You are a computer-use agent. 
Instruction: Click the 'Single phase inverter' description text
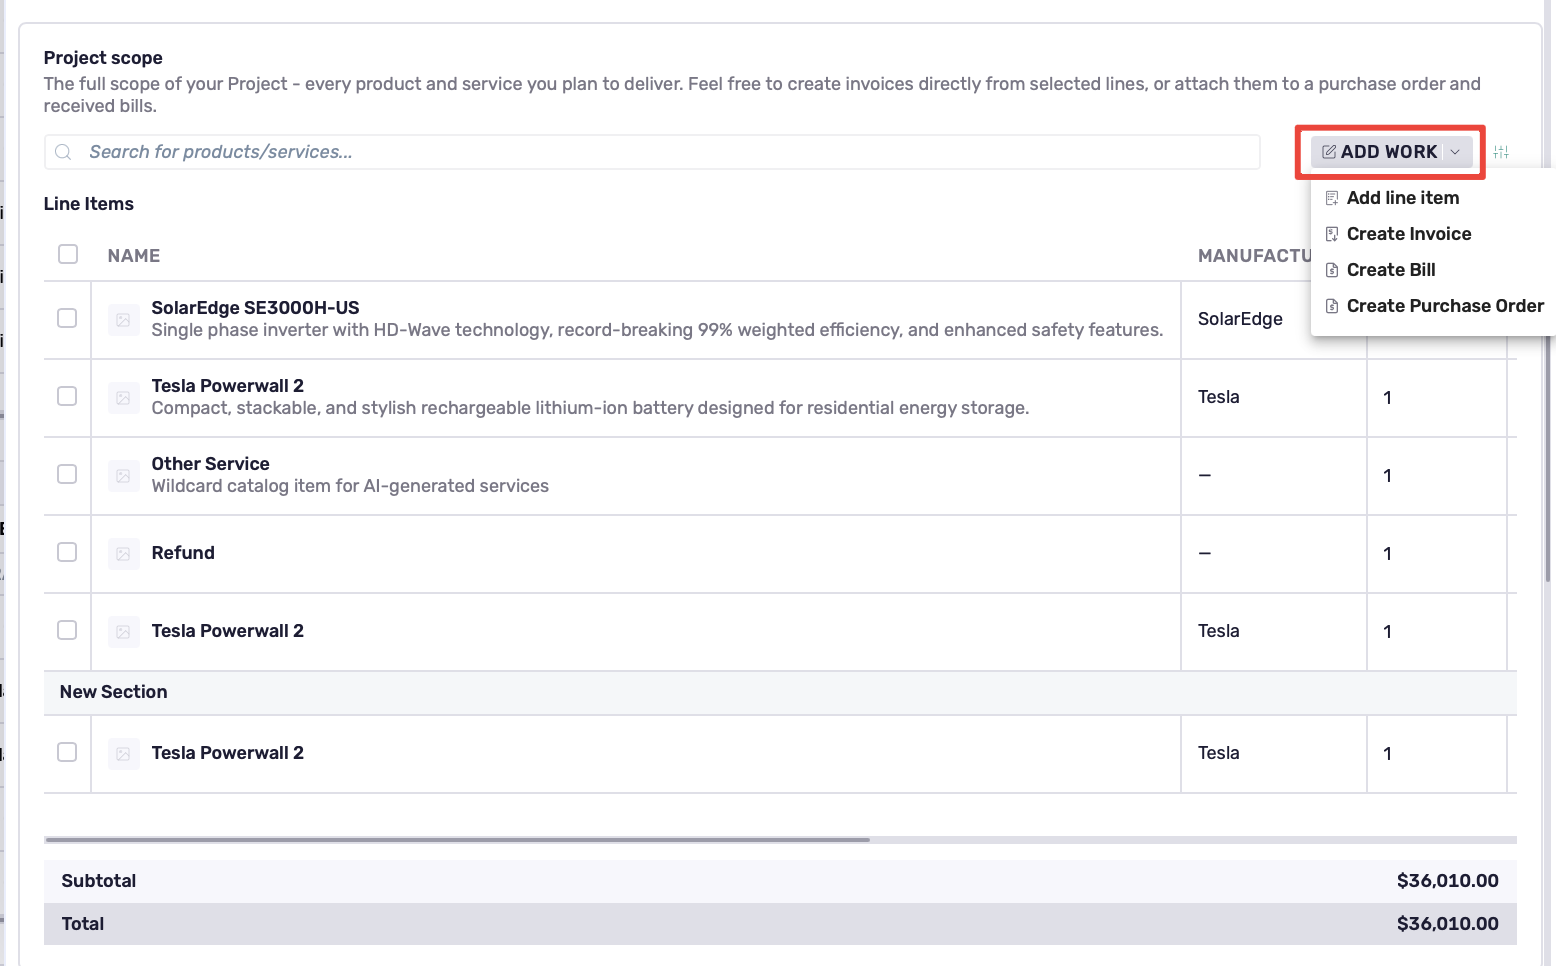658,330
